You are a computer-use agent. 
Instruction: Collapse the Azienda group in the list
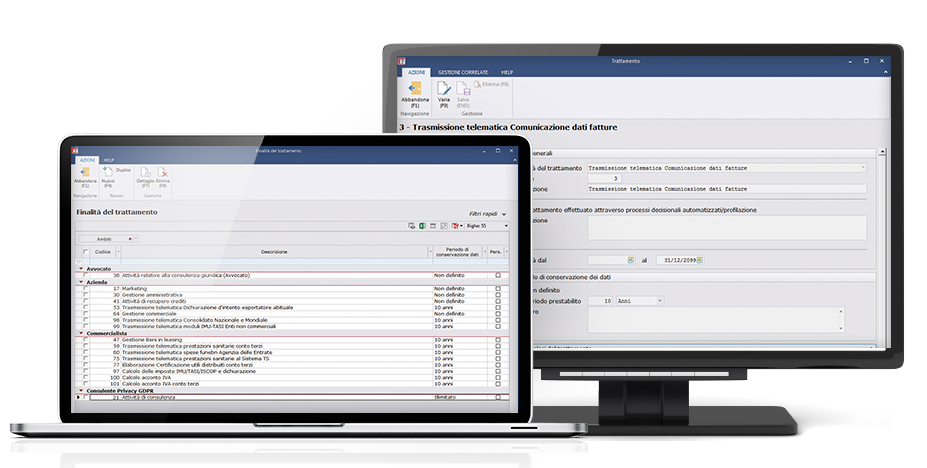[79, 282]
